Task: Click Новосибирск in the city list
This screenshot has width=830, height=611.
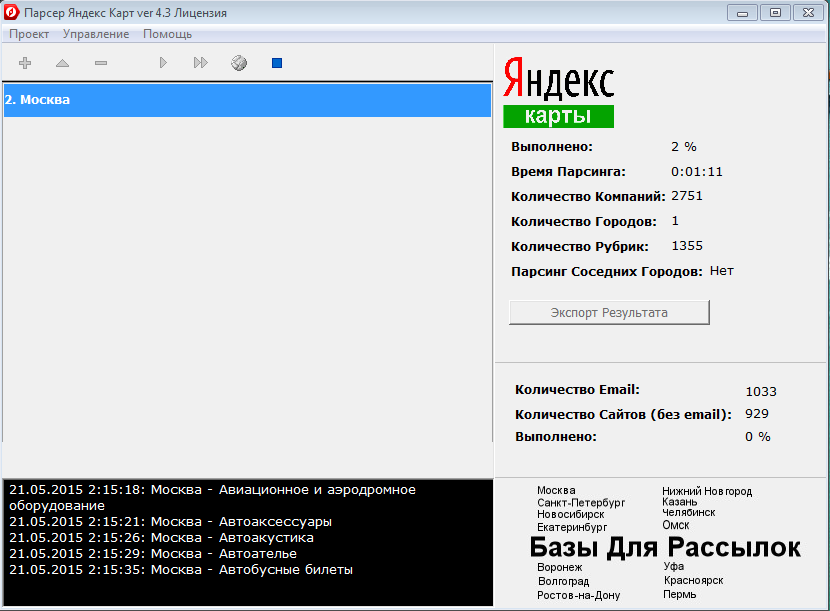Action: click(x=571, y=514)
